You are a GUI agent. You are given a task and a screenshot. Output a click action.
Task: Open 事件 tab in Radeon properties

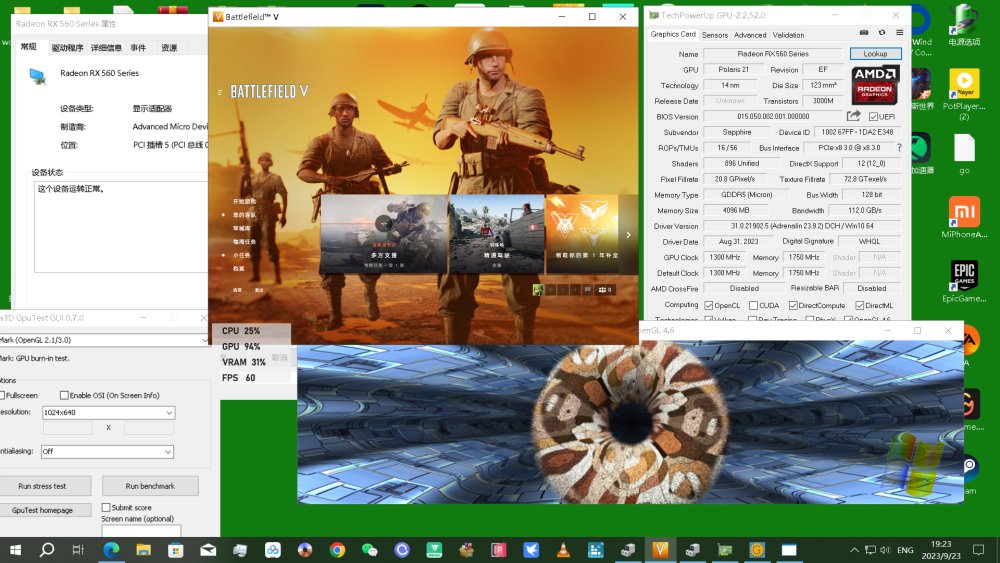coord(138,48)
